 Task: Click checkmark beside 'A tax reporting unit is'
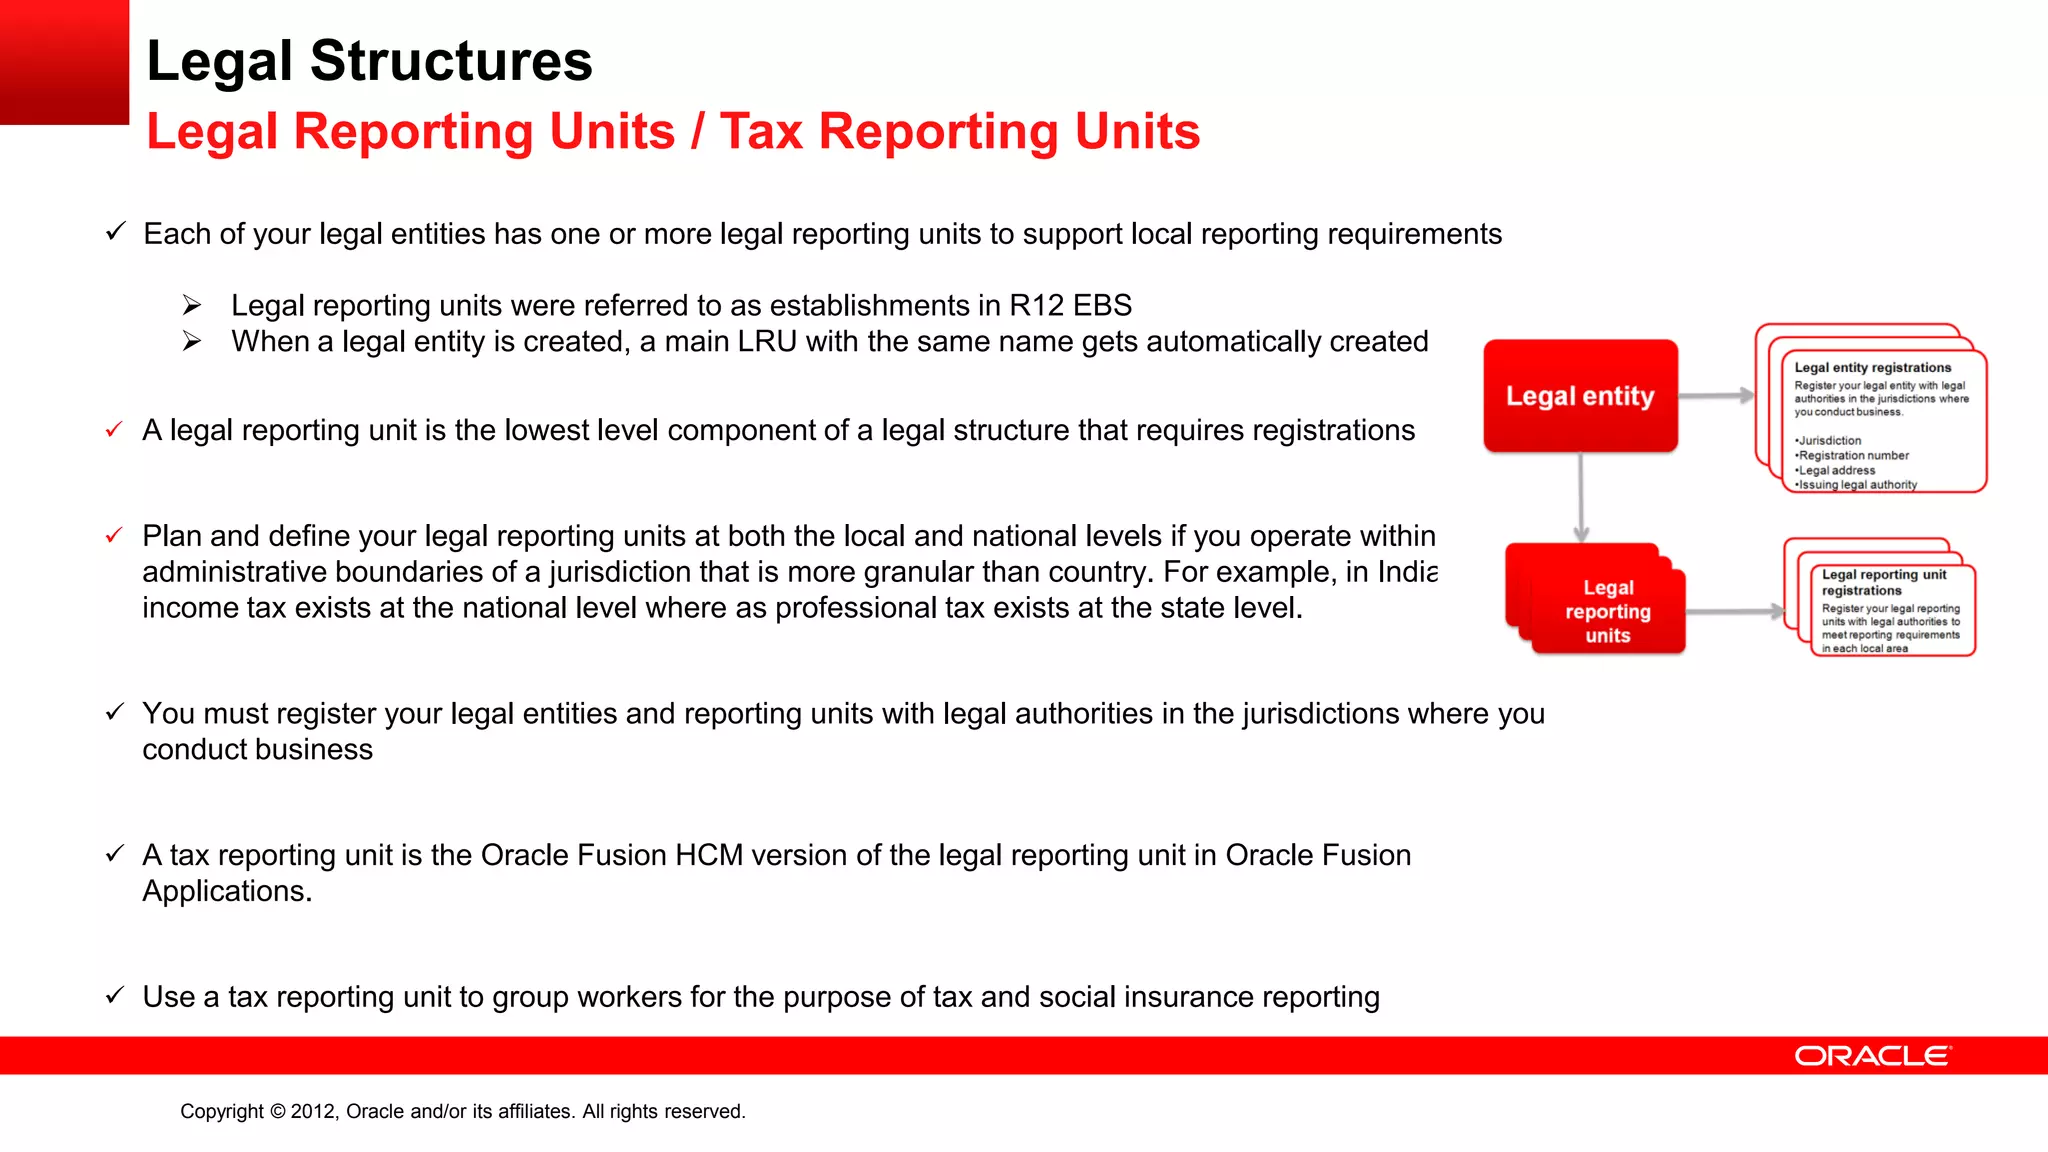pyautogui.click(x=115, y=854)
